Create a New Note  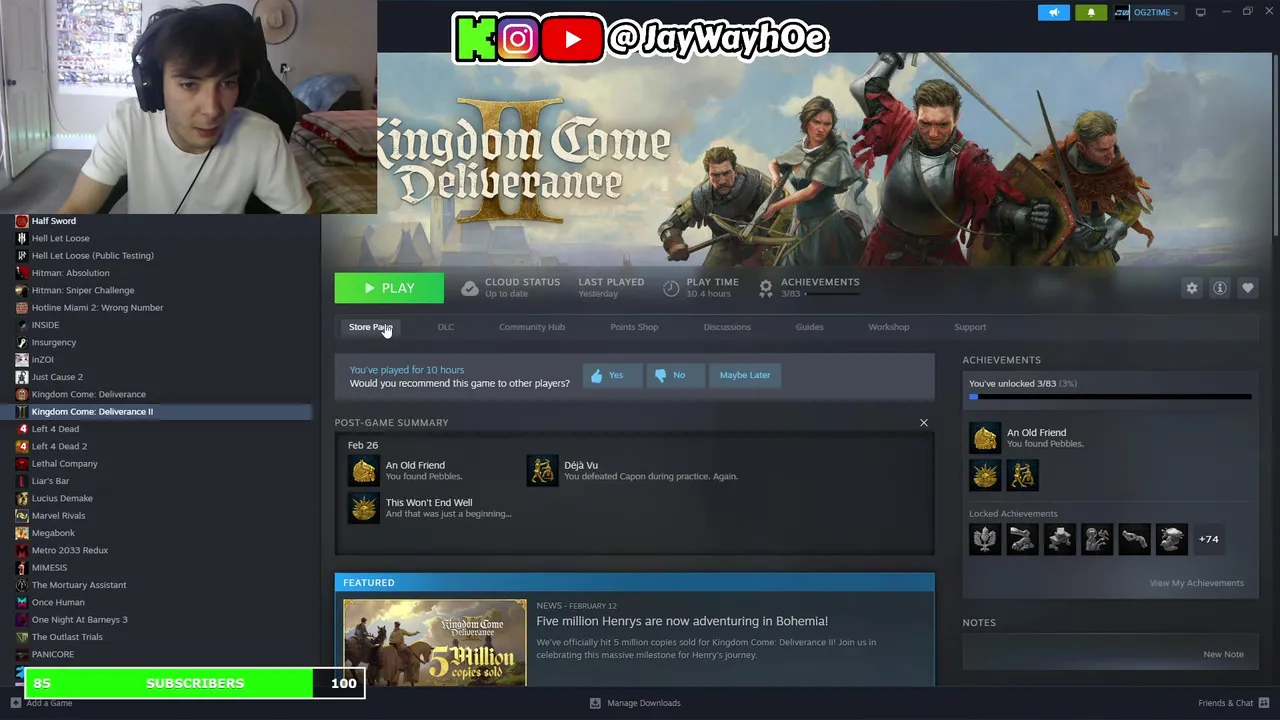1223,654
